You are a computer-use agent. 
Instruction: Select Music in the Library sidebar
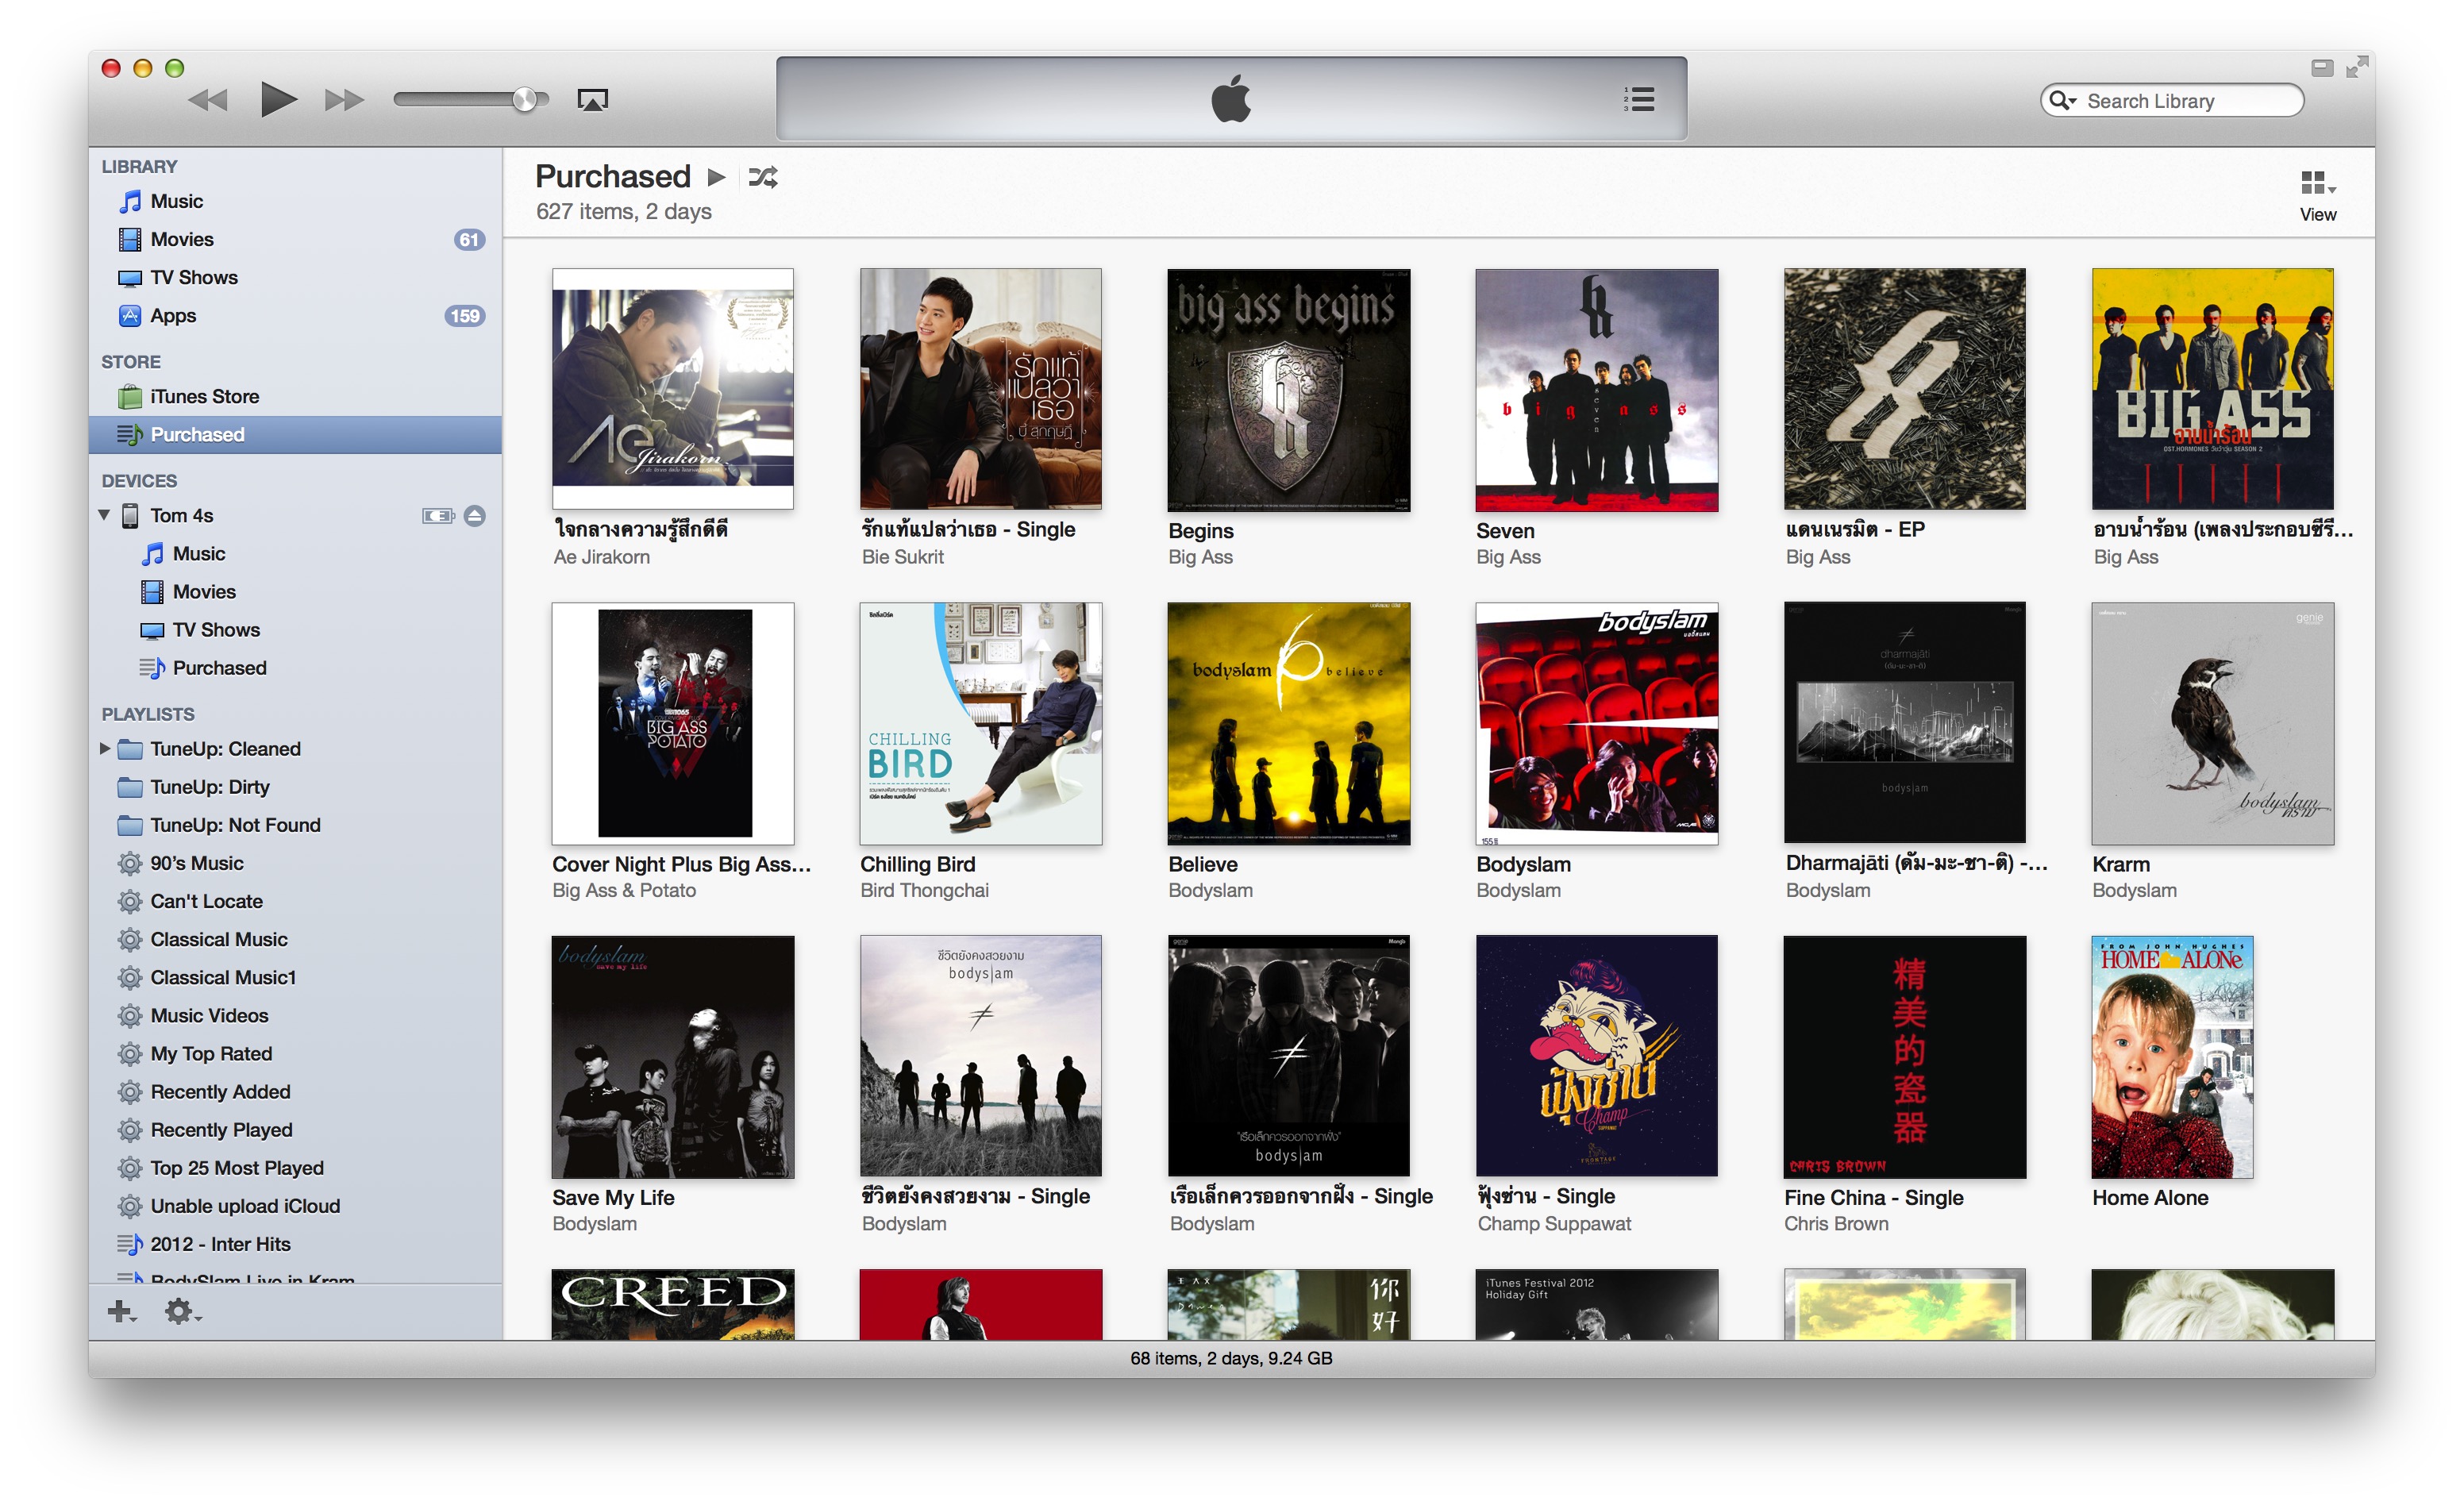coord(177,202)
